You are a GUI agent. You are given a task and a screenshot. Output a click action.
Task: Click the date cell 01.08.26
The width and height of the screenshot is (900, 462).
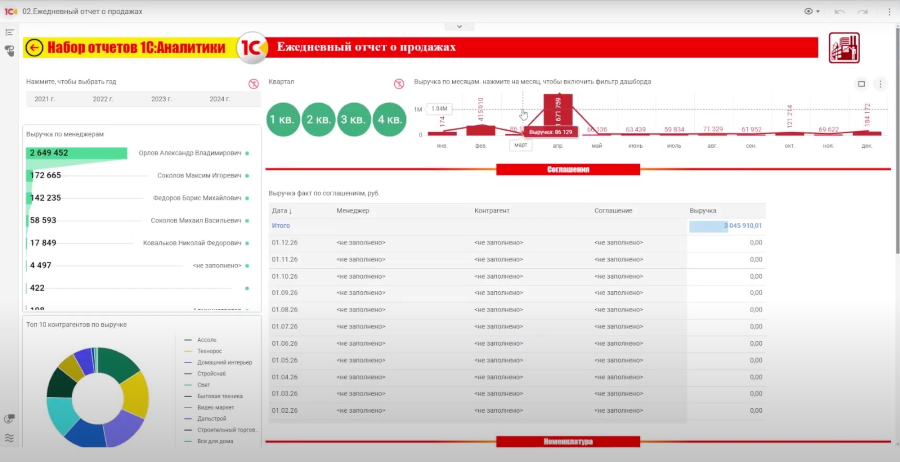pyautogui.click(x=285, y=310)
